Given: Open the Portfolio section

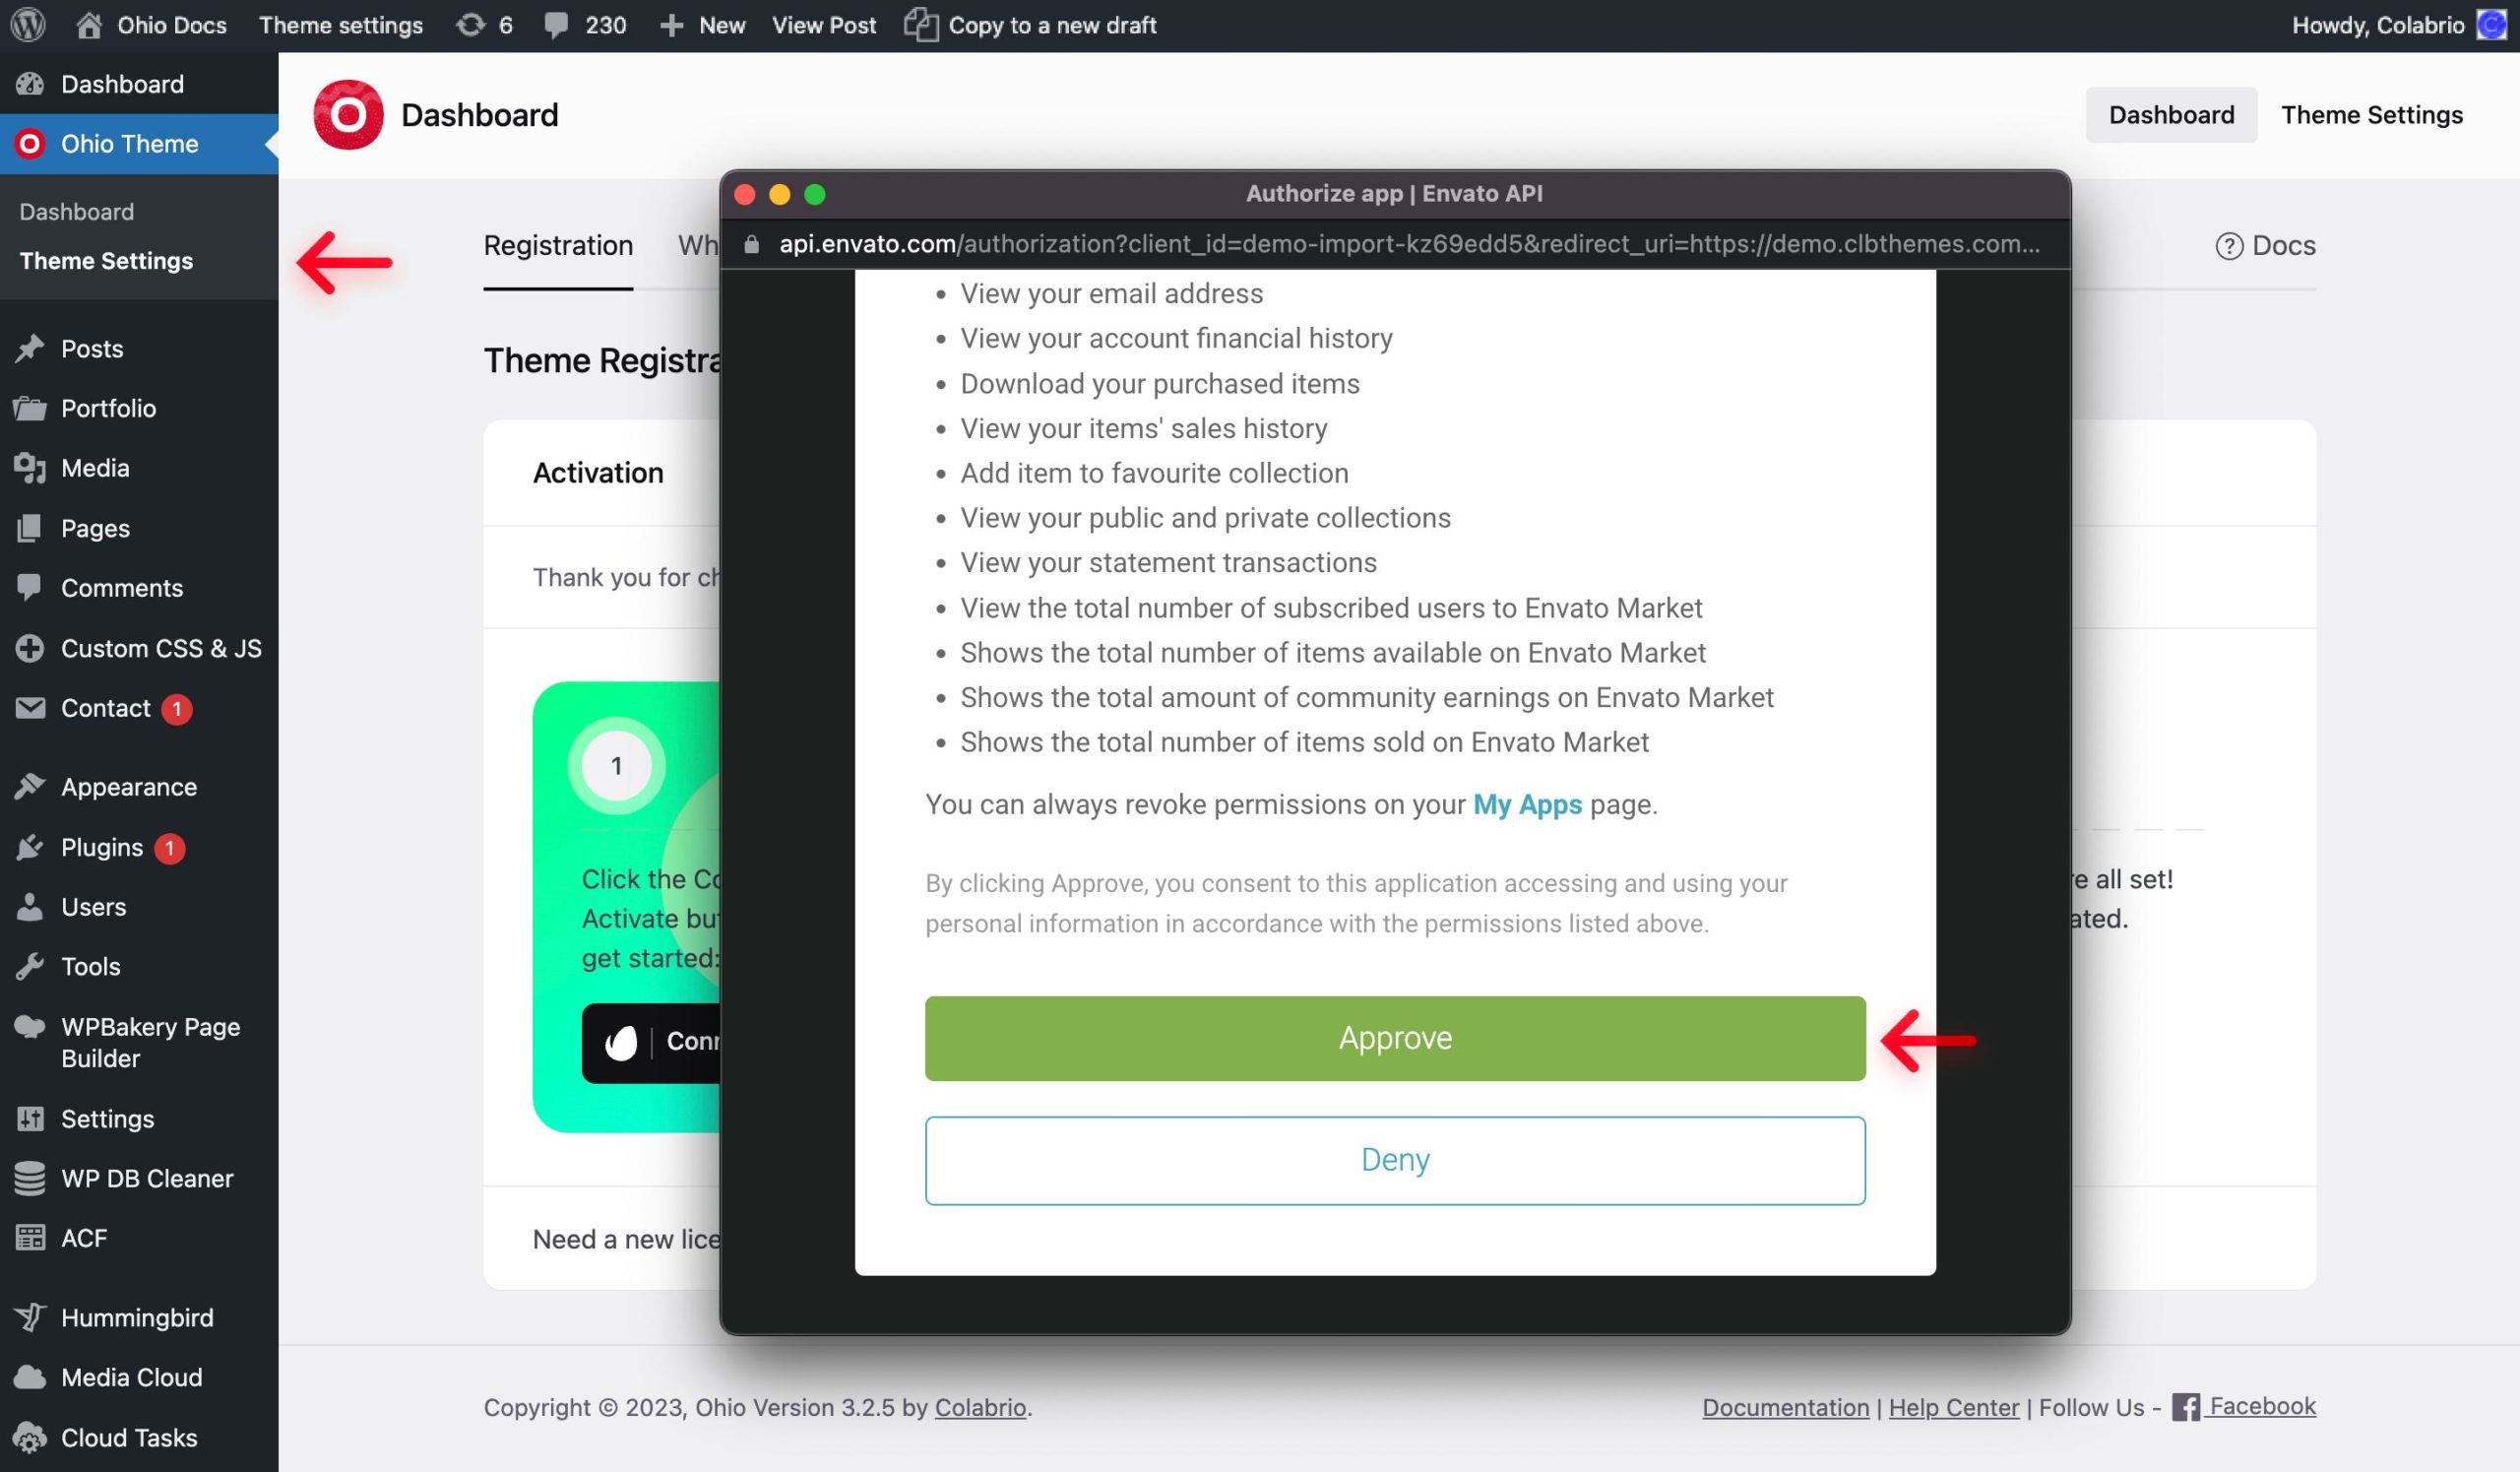Looking at the screenshot, I should click(x=139, y=408).
